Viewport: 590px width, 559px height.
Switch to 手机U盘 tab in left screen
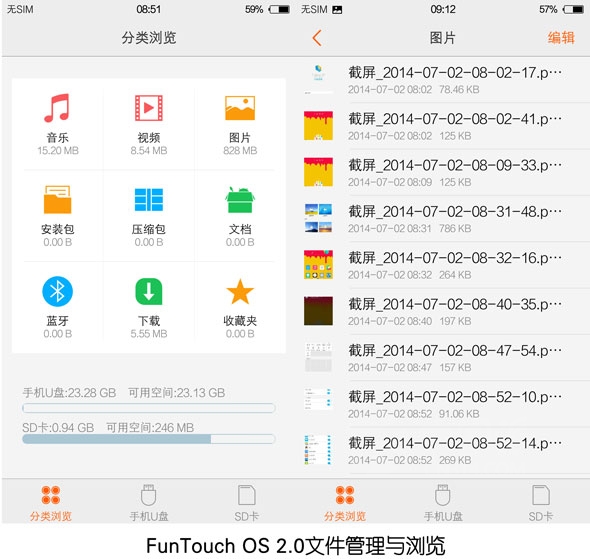149,502
